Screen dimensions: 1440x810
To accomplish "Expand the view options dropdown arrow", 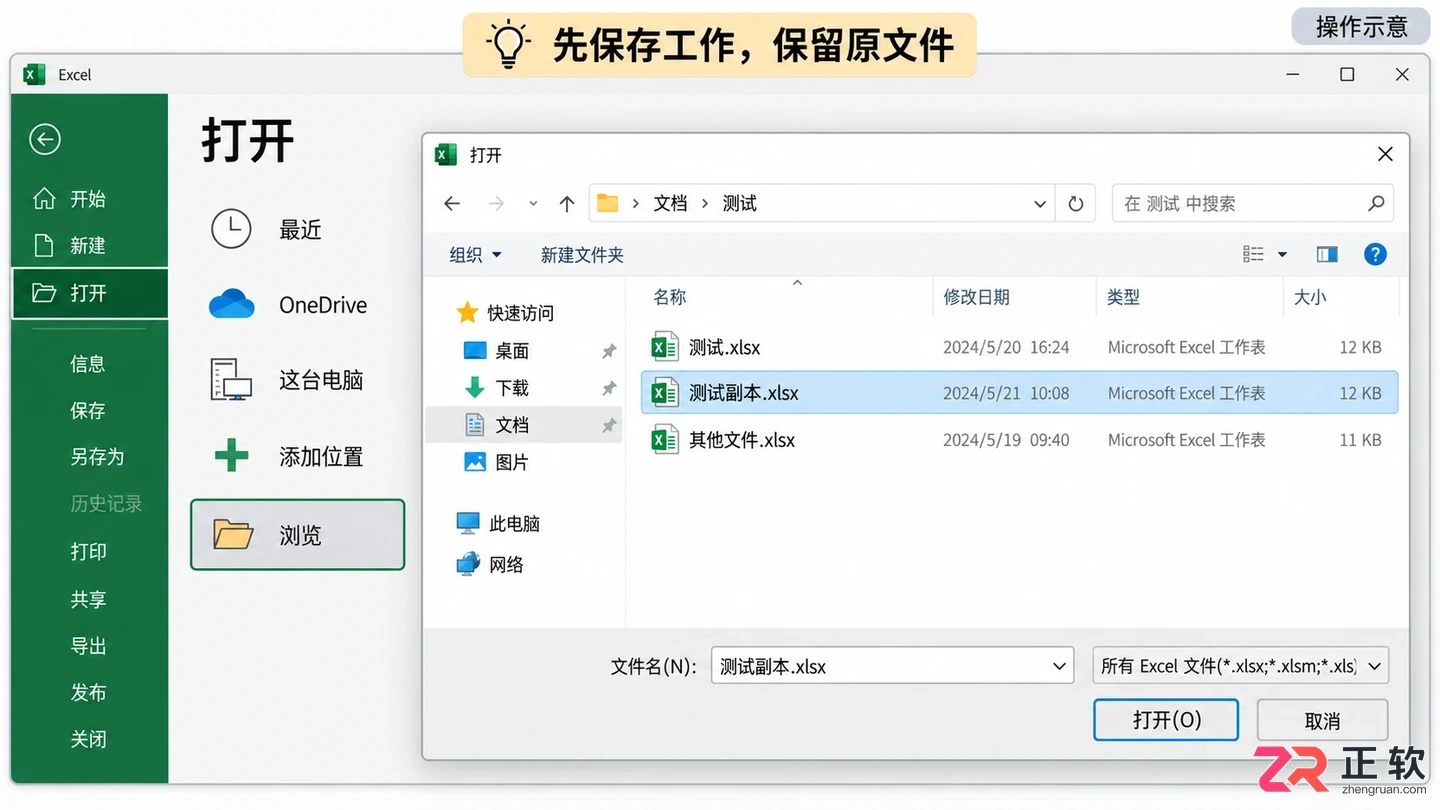I will tap(1282, 254).
